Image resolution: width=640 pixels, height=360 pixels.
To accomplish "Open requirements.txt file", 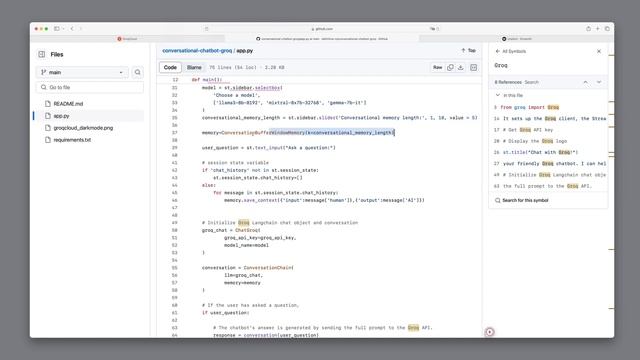I will (72, 140).
